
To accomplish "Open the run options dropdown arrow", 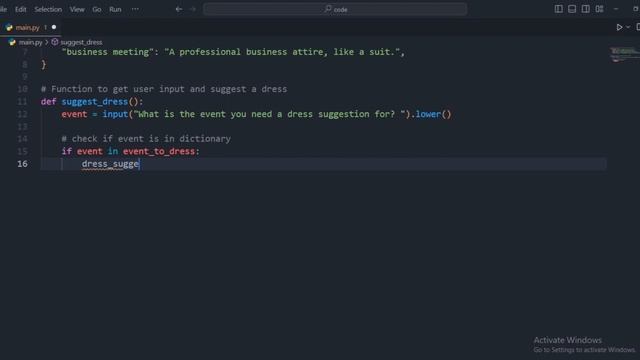I will (628, 27).
